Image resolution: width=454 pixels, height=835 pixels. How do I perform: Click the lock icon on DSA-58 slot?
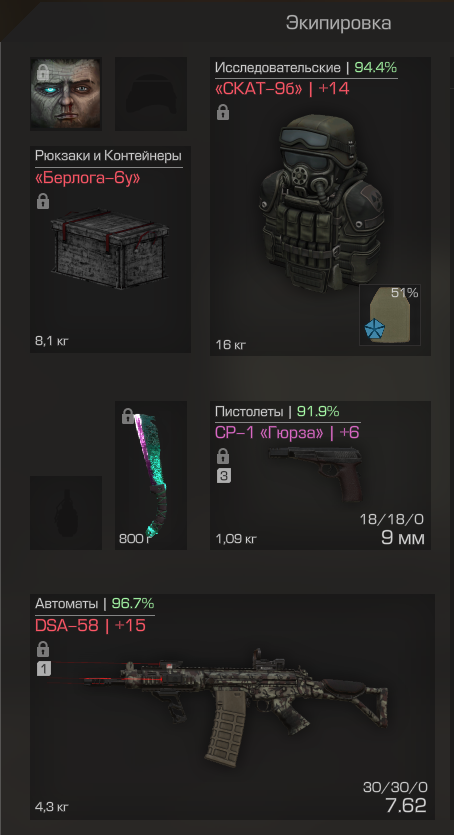click(x=43, y=649)
